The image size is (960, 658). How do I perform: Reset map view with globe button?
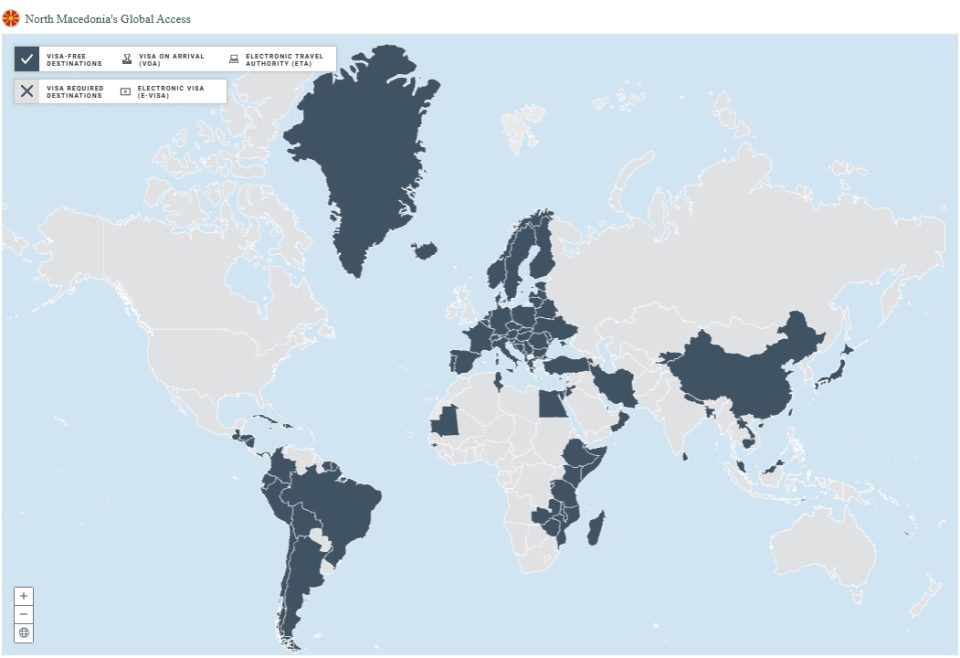(x=24, y=632)
